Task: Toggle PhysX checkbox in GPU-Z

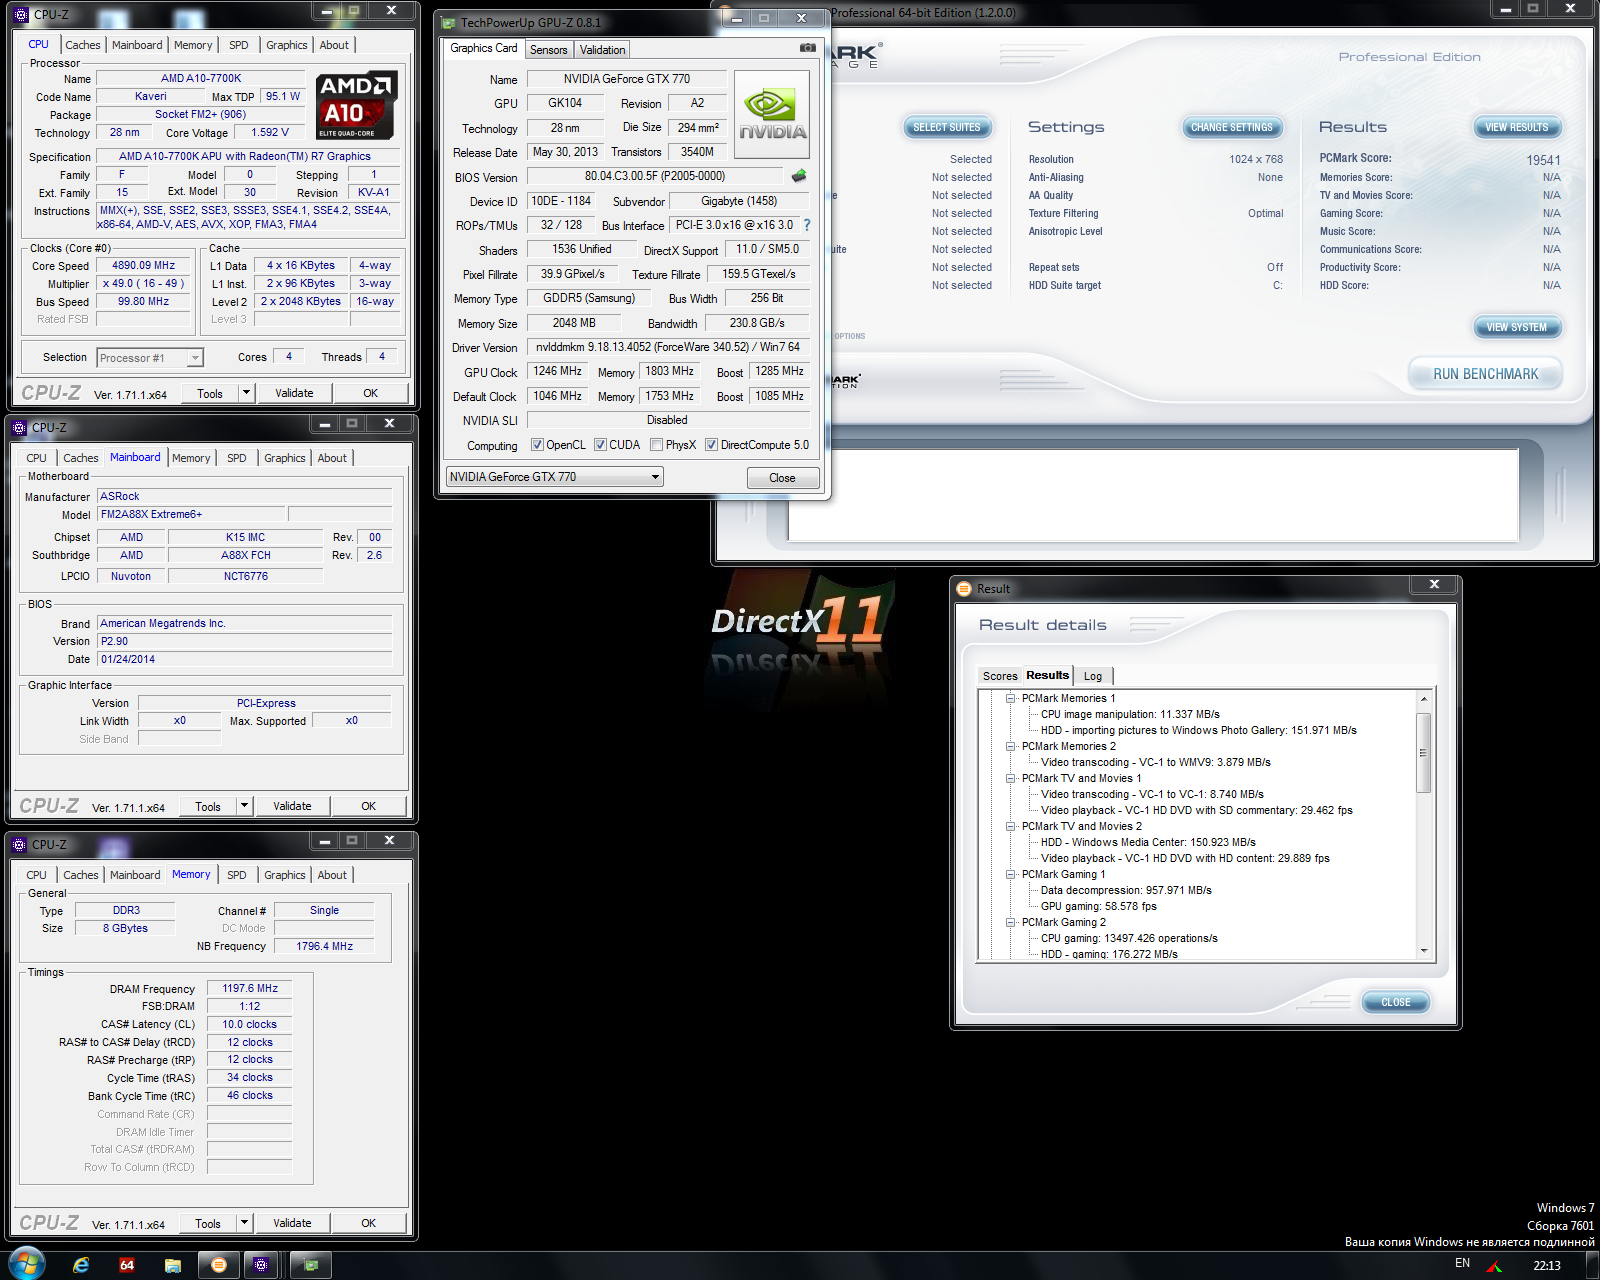Action: click(656, 445)
